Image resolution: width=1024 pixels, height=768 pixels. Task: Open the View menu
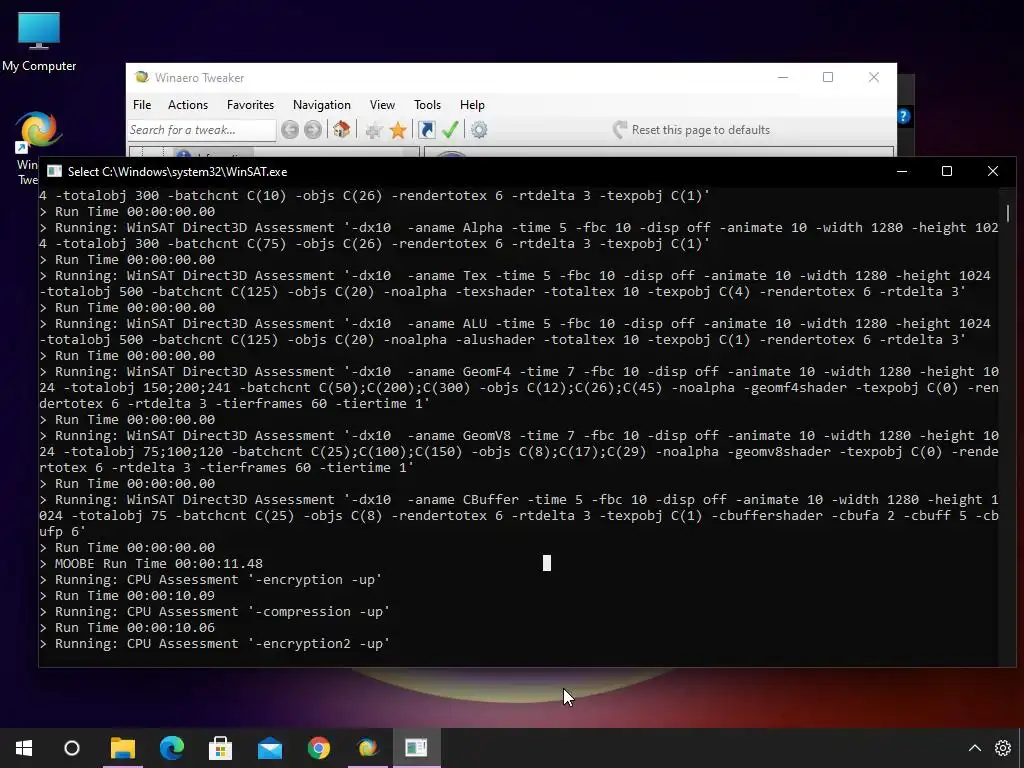pos(382,104)
